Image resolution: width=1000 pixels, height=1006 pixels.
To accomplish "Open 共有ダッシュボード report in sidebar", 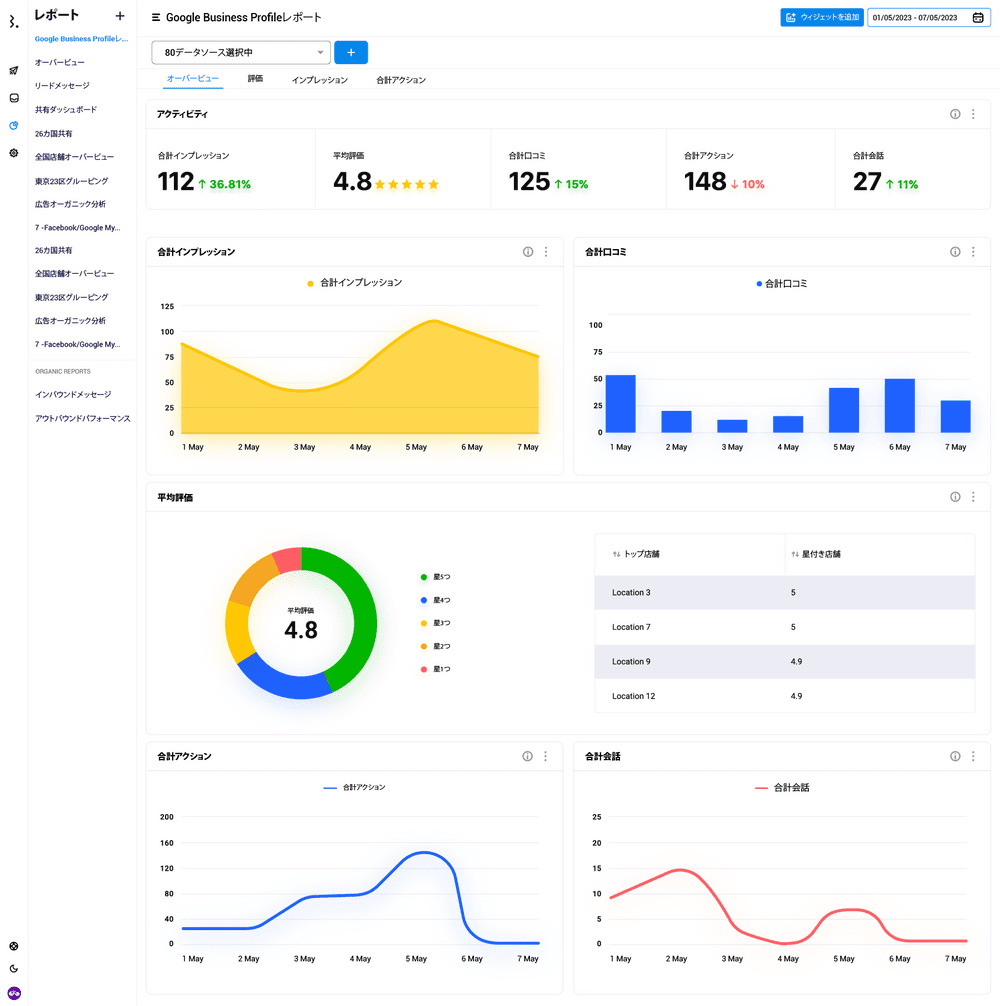I will click(66, 110).
